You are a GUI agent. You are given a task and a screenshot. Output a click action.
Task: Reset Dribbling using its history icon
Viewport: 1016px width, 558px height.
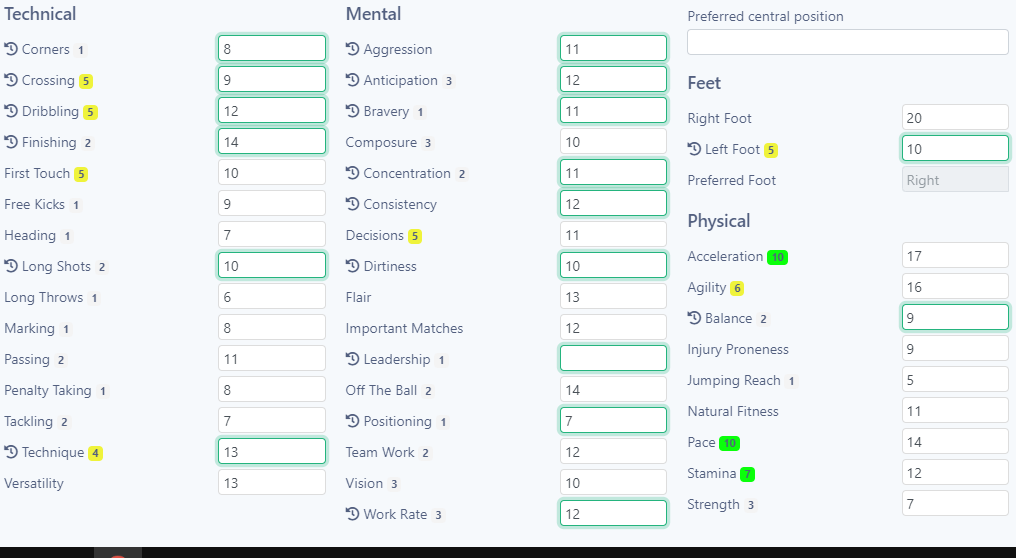[x=11, y=111]
